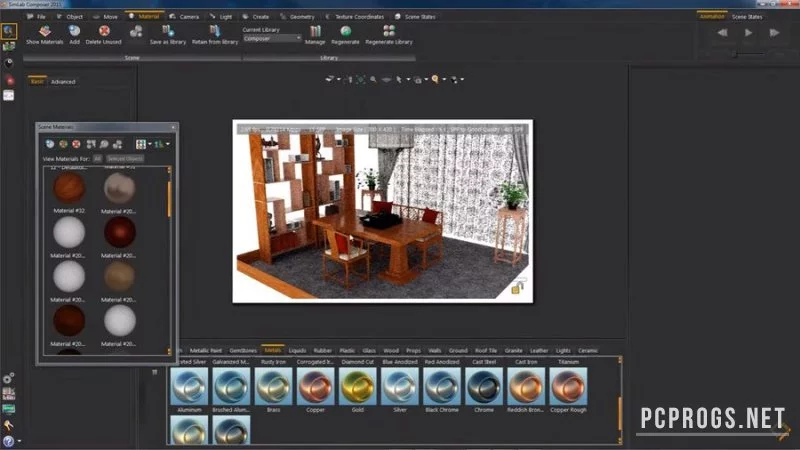Screen dimensions: 800x450
Task: Select the Leather library category tab
Action: [539, 351]
